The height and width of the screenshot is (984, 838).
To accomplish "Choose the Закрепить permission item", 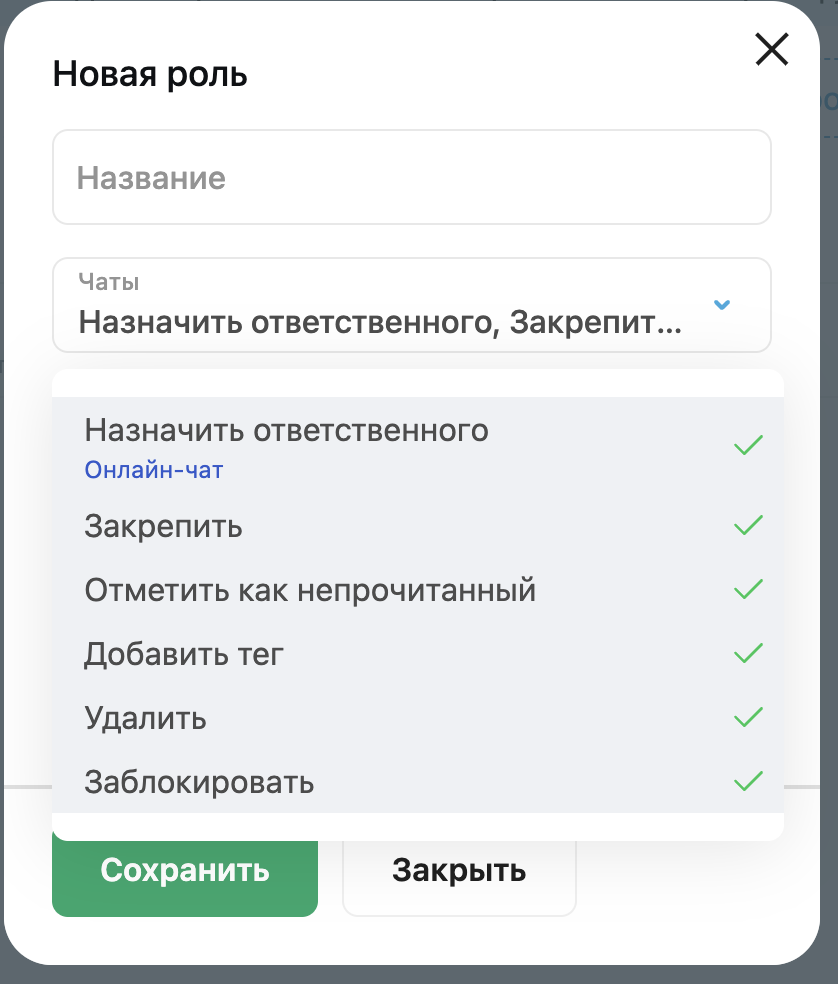I will pos(418,525).
